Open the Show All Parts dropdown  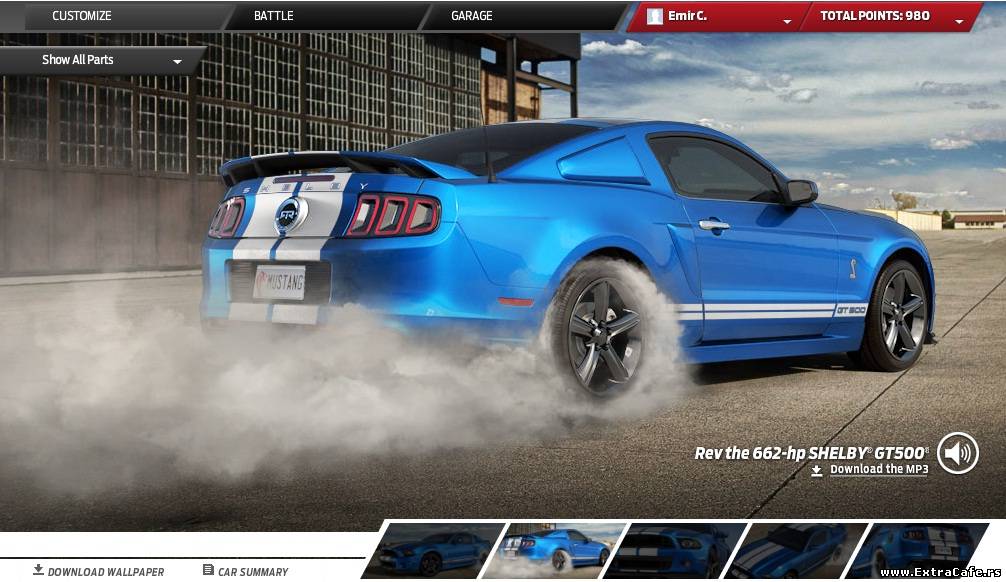click(103, 60)
